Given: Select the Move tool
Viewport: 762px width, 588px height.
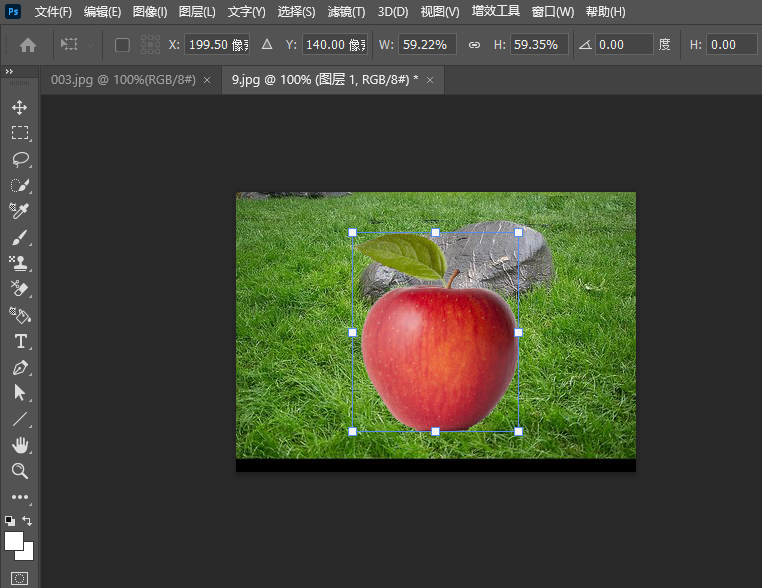Looking at the screenshot, I should (20, 107).
